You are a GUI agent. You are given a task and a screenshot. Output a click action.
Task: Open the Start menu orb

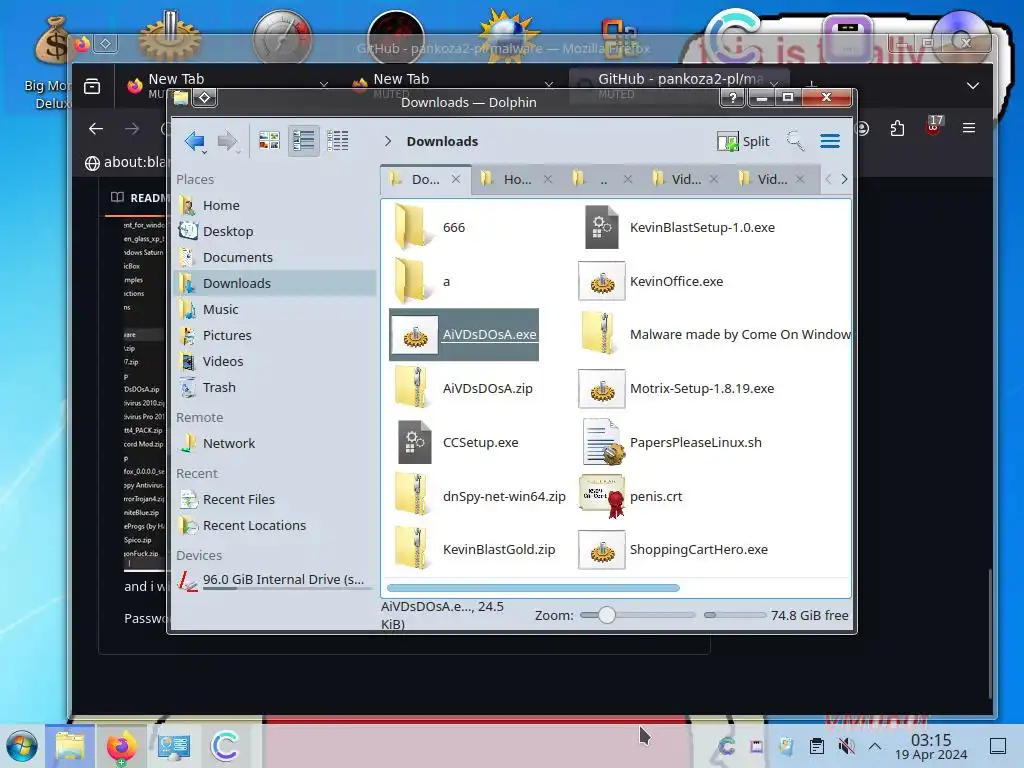(x=22, y=746)
